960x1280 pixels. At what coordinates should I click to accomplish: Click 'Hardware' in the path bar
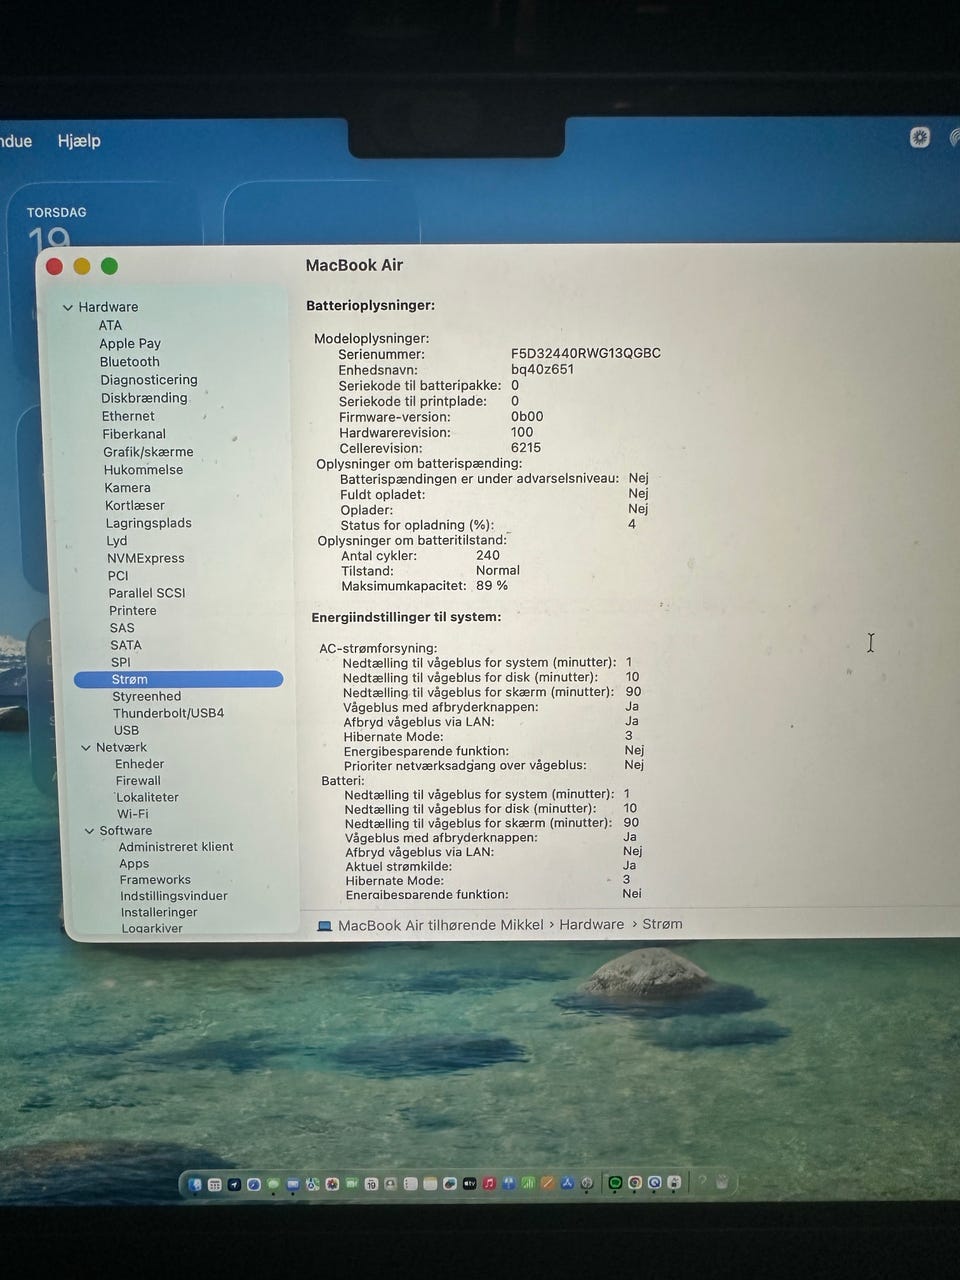click(x=591, y=925)
